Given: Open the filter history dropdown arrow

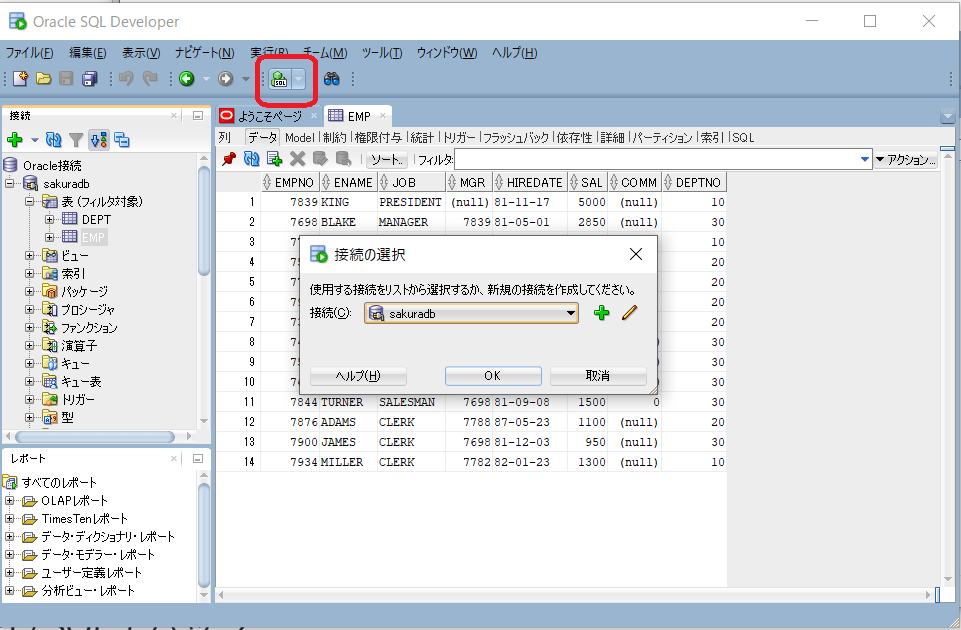Looking at the screenshot, I should pos(865,159).
